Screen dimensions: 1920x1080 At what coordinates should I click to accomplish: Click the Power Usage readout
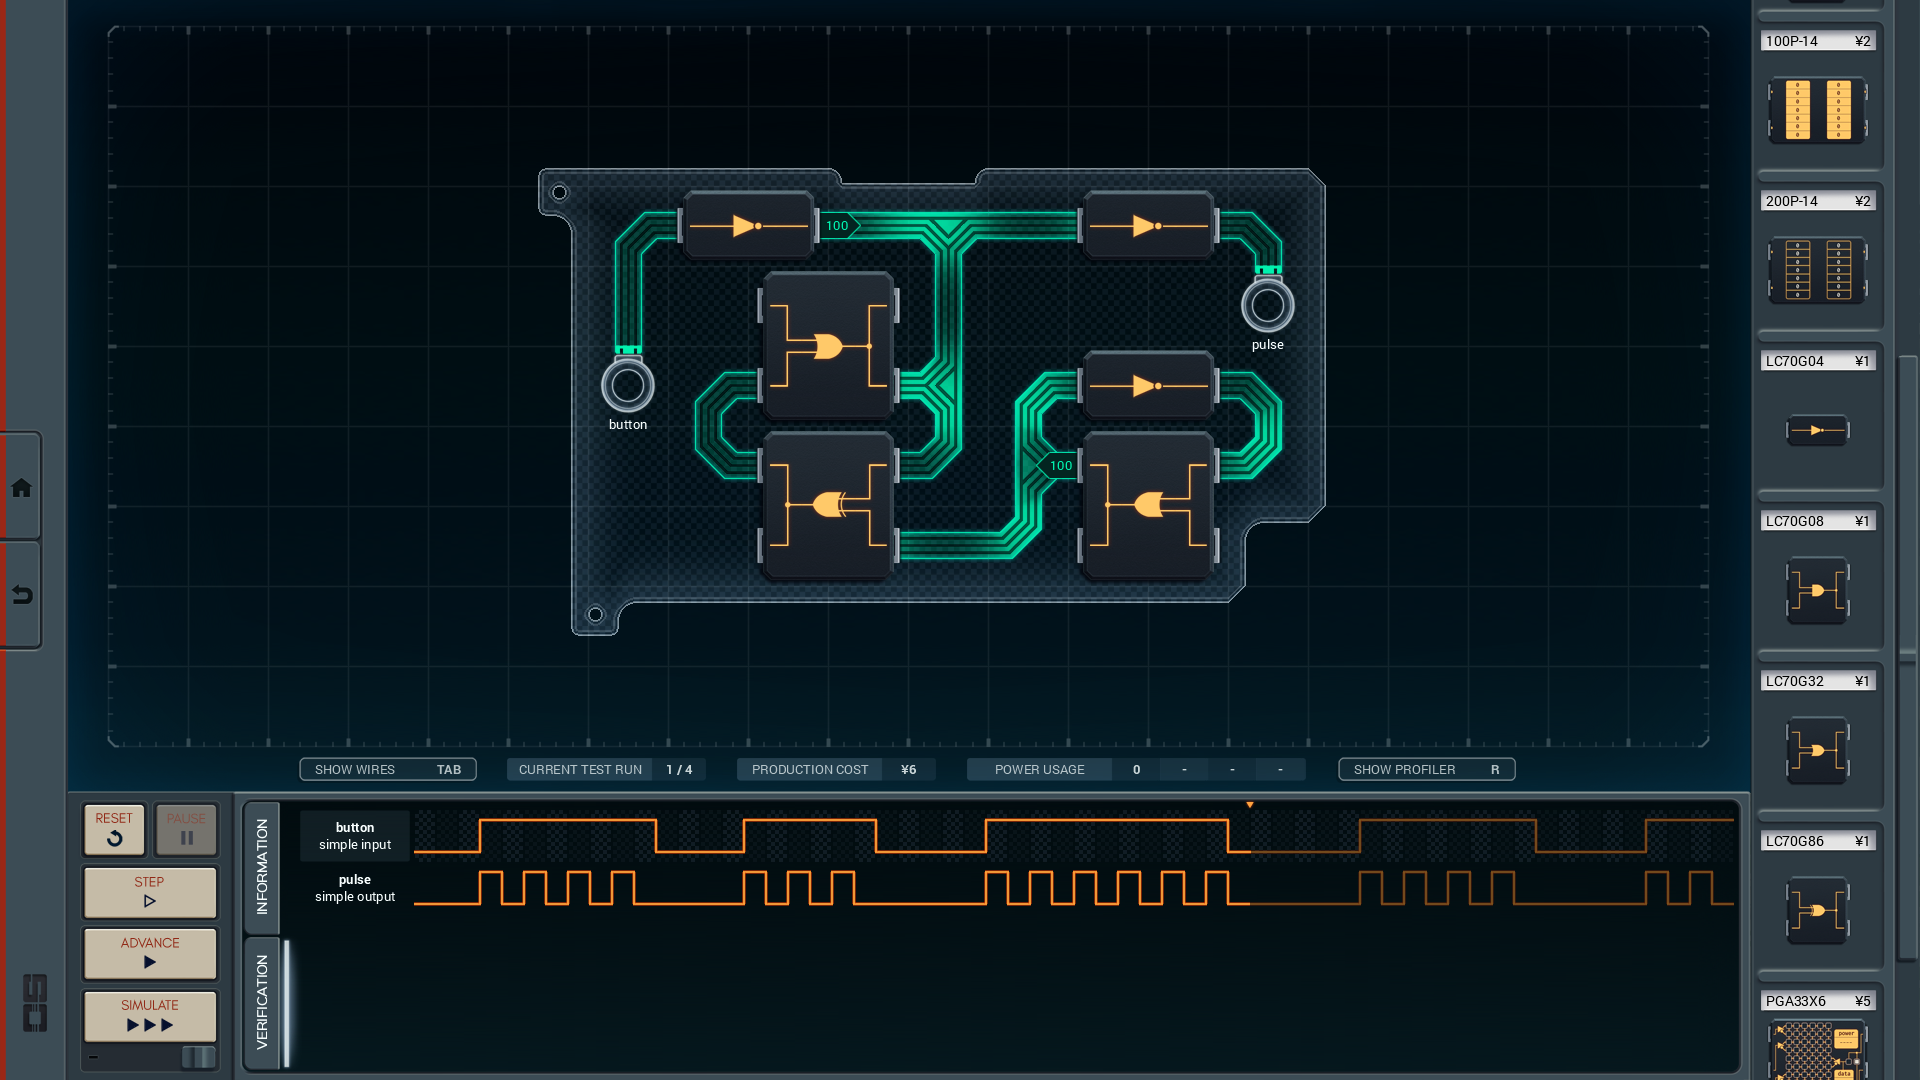[1136, 769]
